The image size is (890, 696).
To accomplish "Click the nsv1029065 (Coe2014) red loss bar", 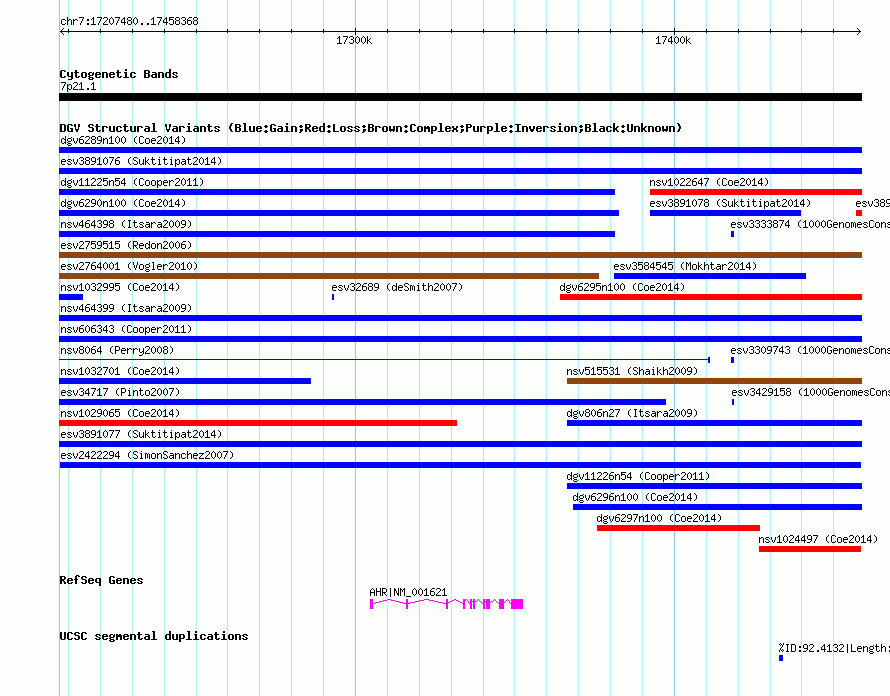I will [x=258, y=423].
